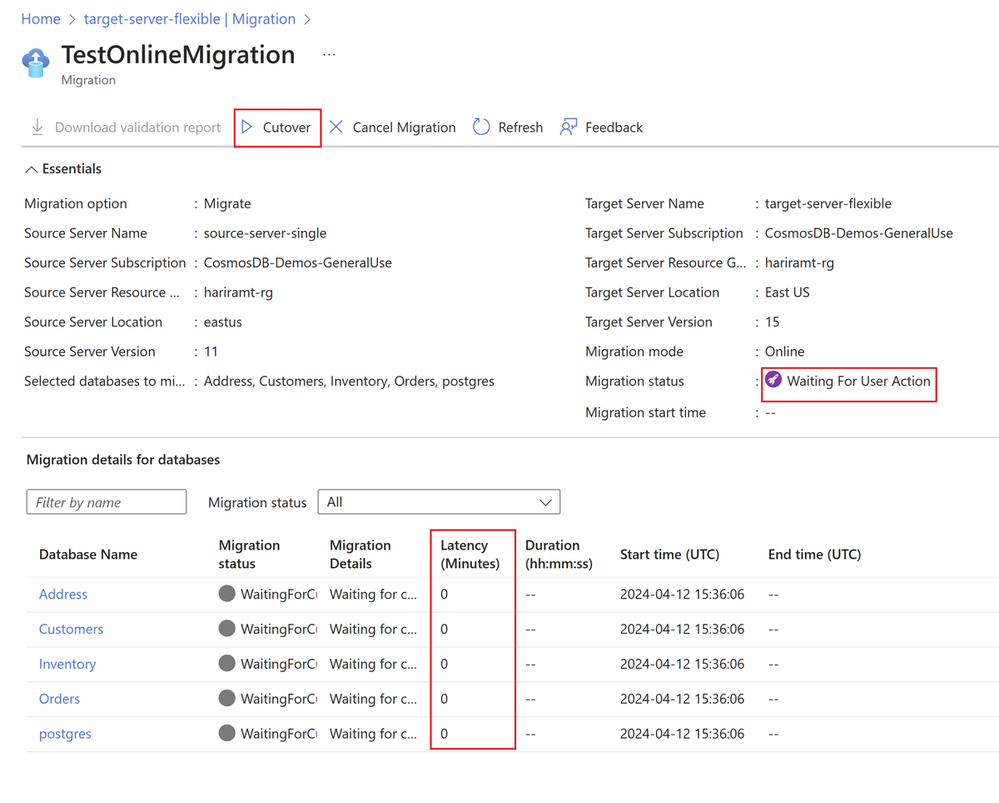Image resolution: width=999 pixels, height=803 pixels.
Task: Open the Customers database link
Action: [71, 629]
